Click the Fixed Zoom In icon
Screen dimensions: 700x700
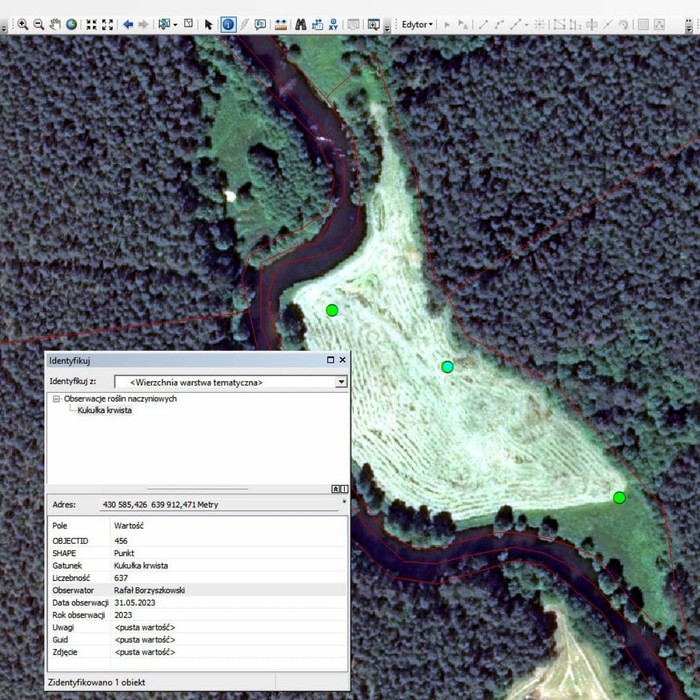coord(91,24)
